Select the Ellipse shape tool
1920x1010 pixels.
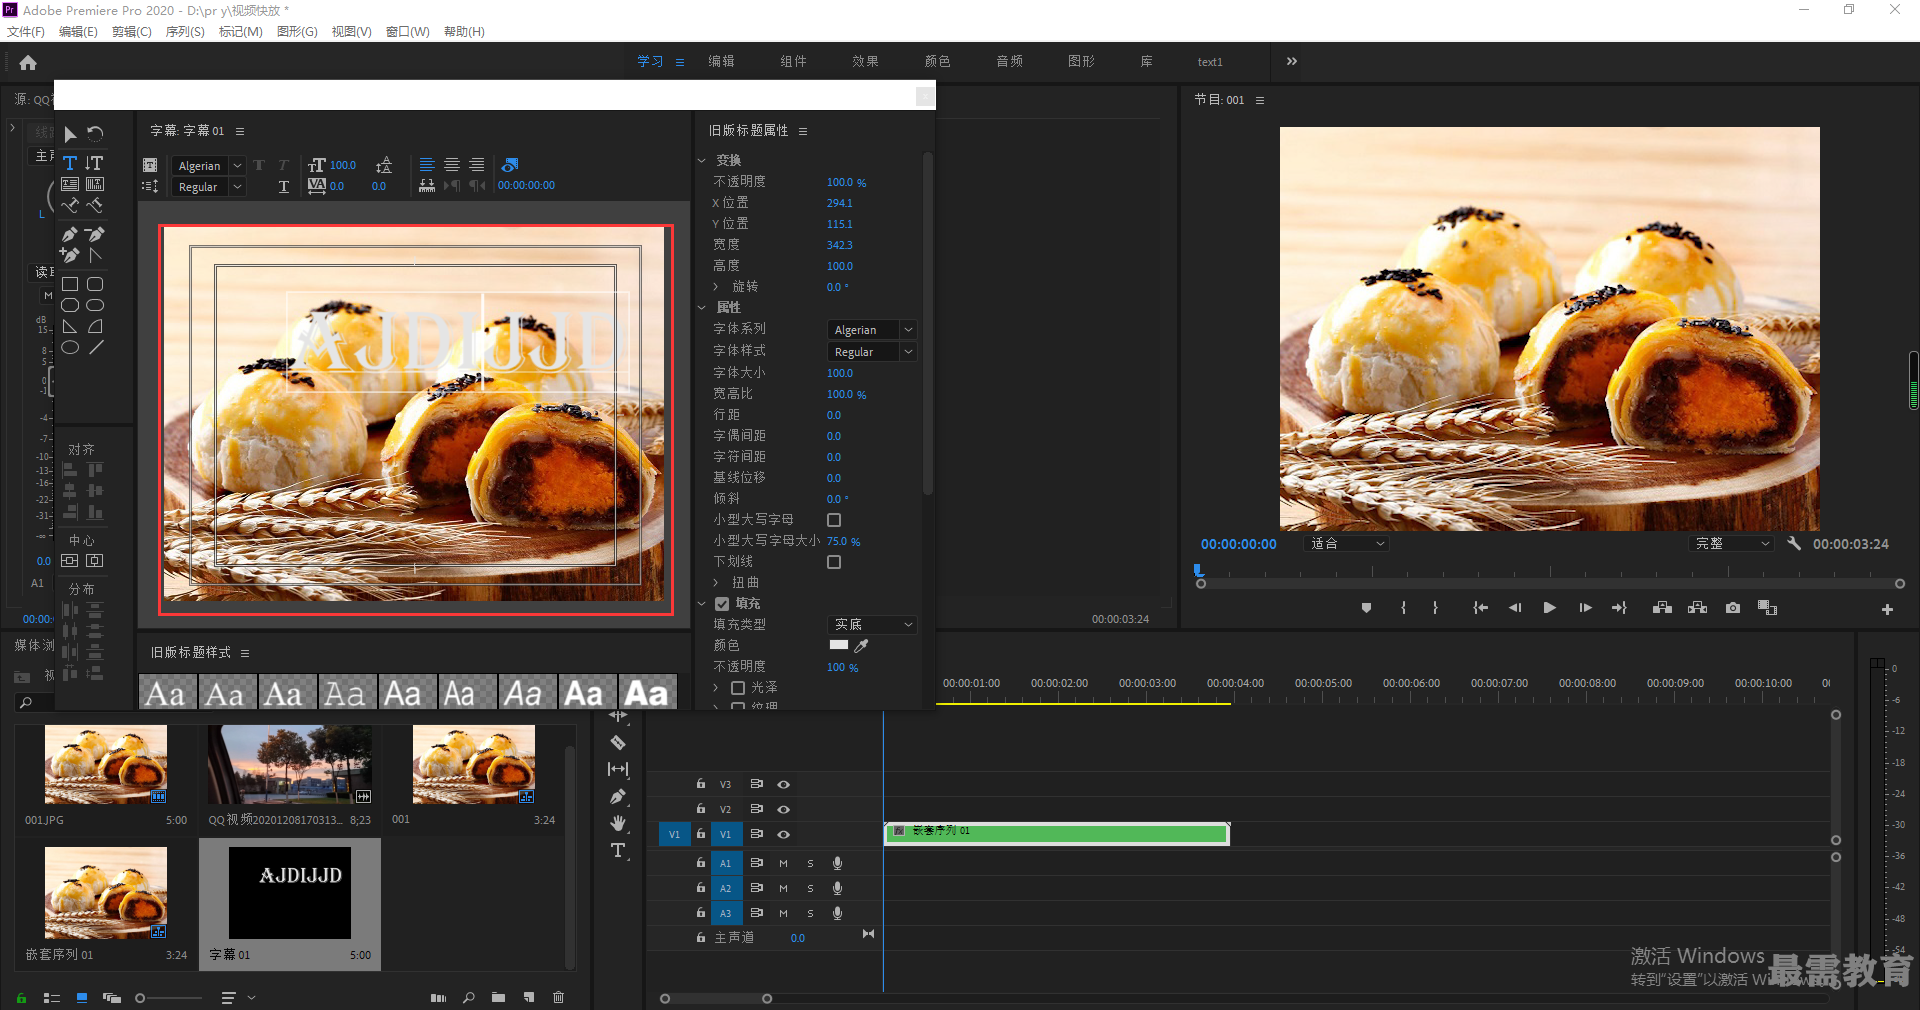coord(70,347)
